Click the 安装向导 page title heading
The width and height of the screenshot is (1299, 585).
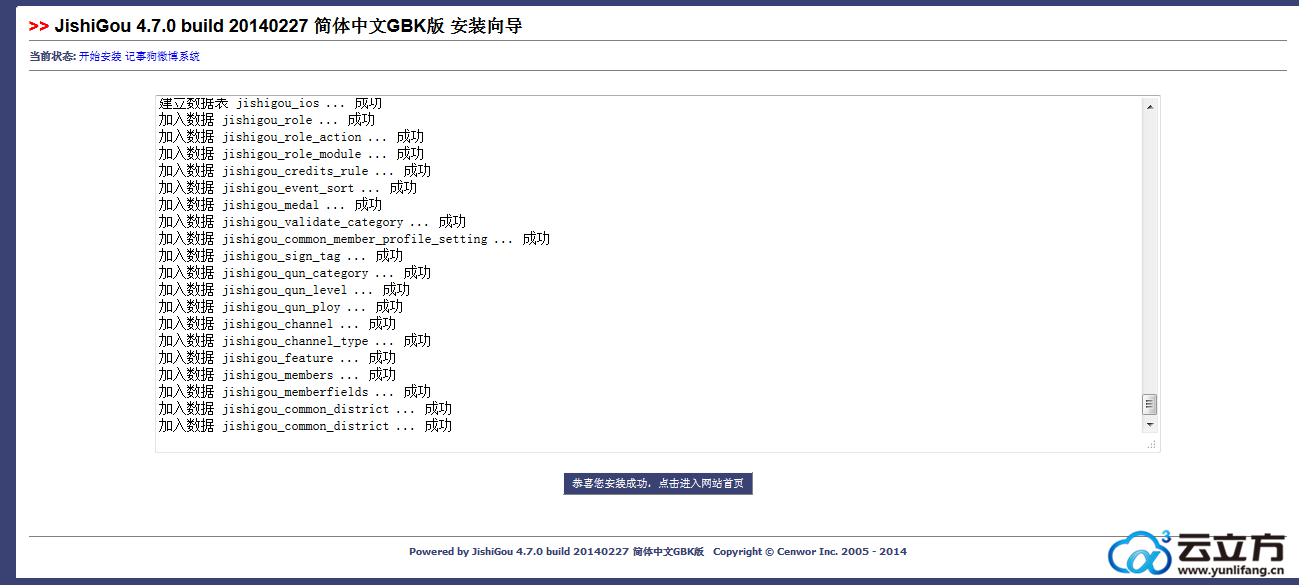[x=276, y=26]
